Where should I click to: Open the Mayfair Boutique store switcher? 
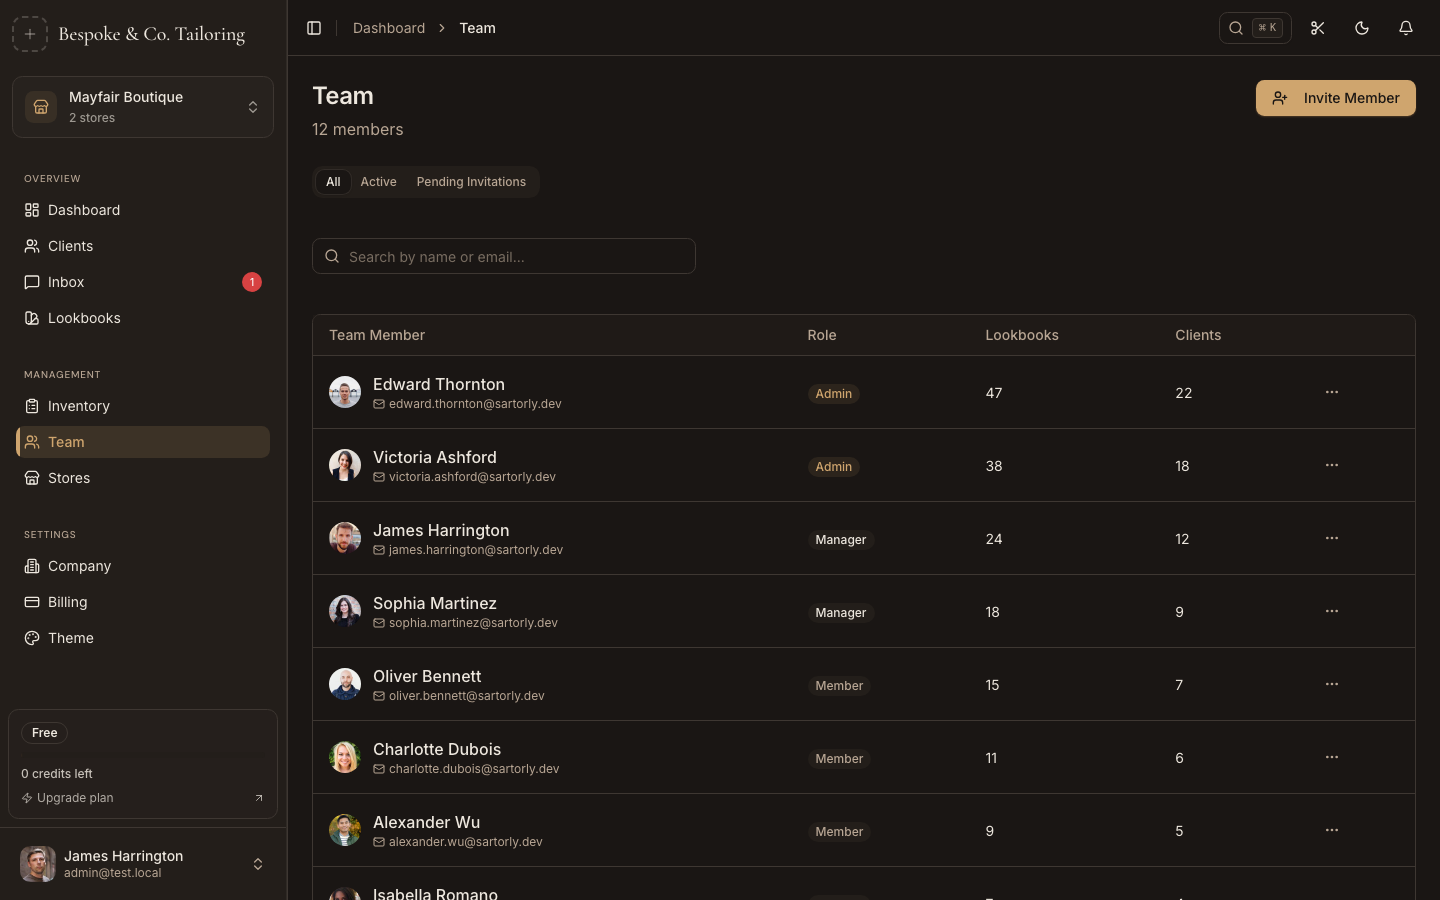(142, 106)
